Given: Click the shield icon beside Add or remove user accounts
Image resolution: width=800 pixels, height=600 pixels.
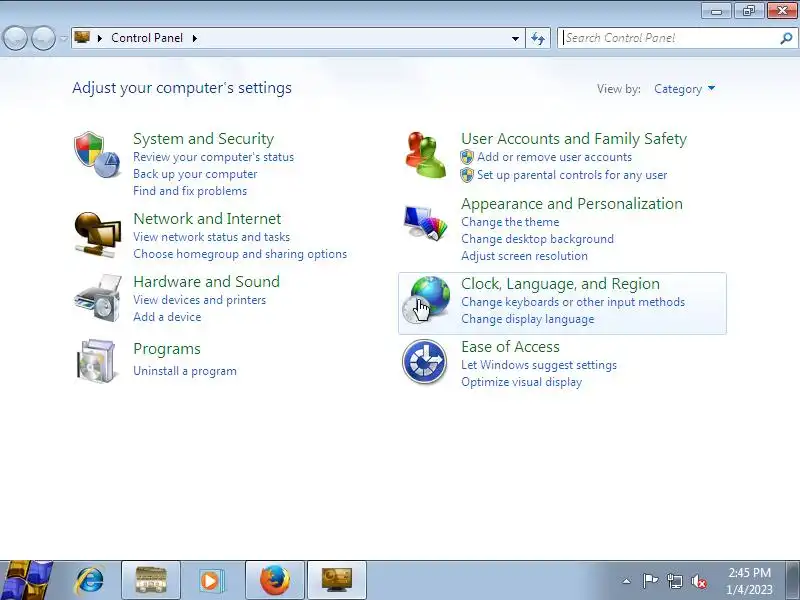Looking at the screenshot, I should [x=467, y=157].
